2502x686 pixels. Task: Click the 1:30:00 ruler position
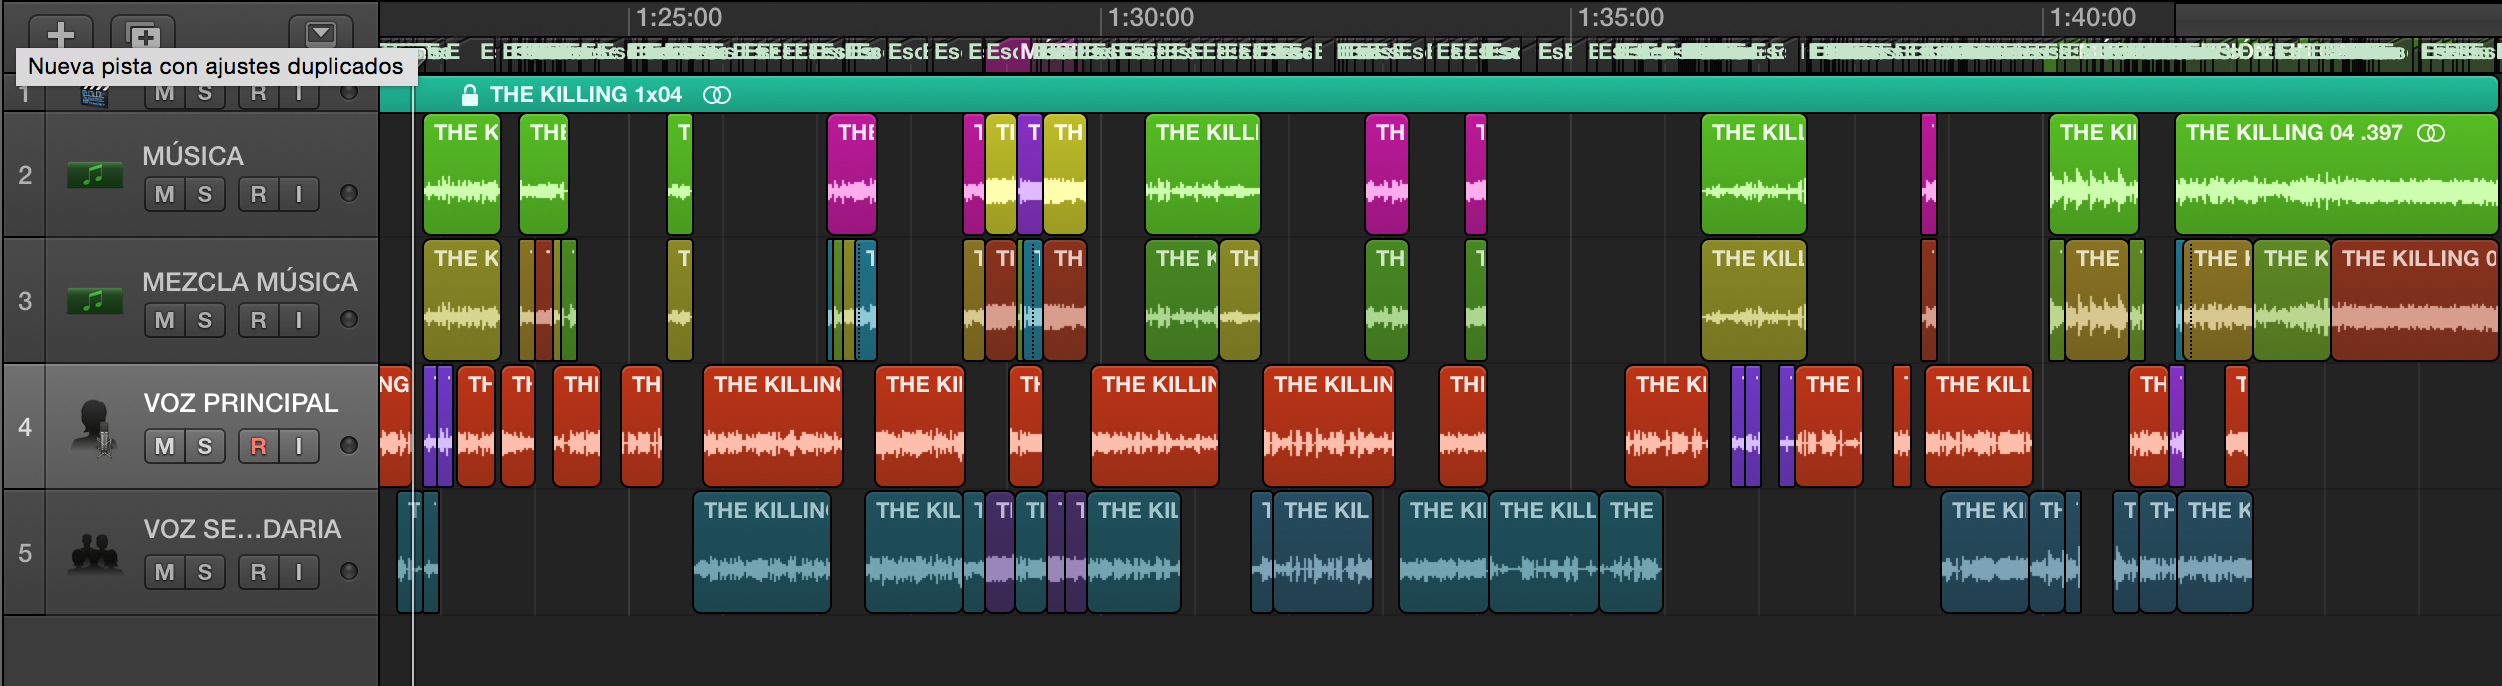(x=1150, y=17)
